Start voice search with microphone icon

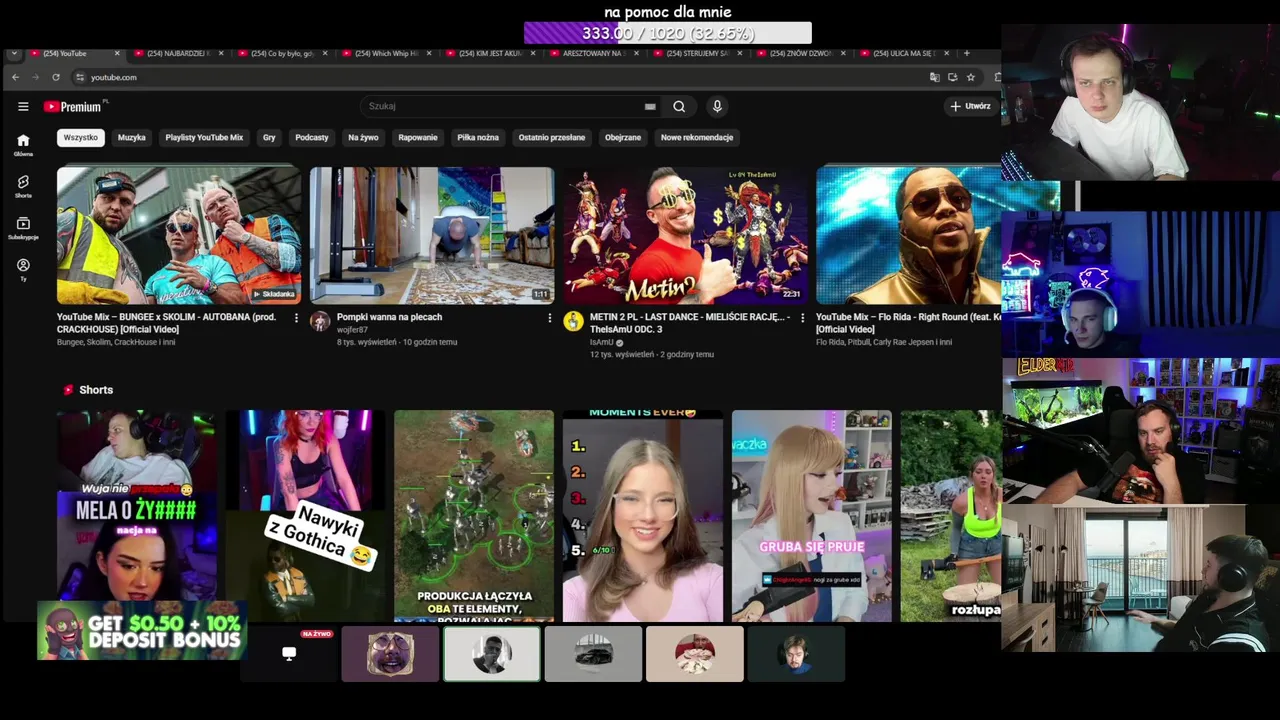click(x=717, y=106)
